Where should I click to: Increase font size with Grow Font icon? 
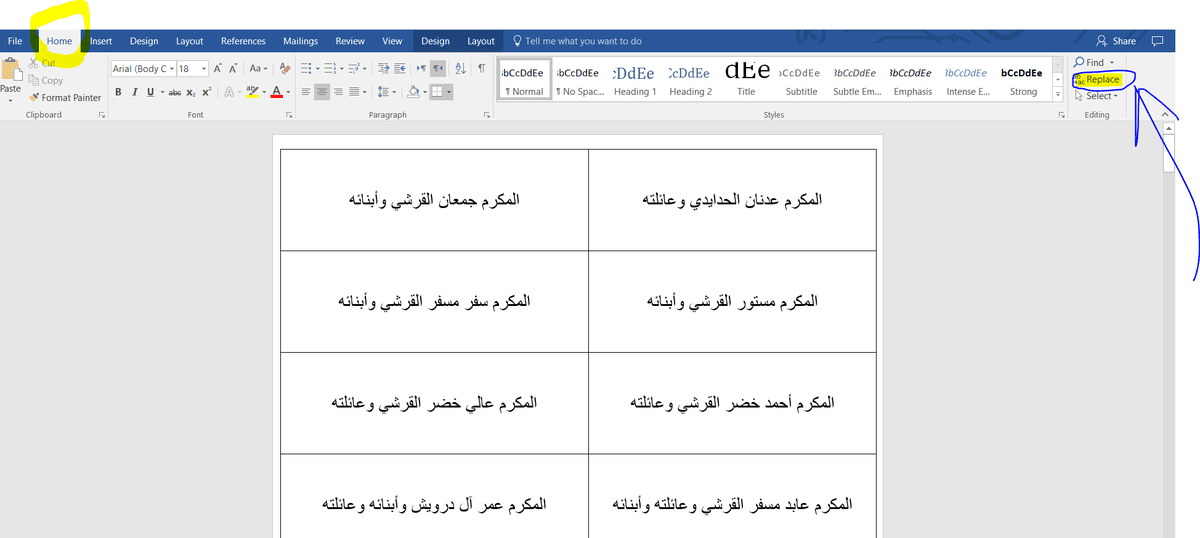(x=218, y=69)
